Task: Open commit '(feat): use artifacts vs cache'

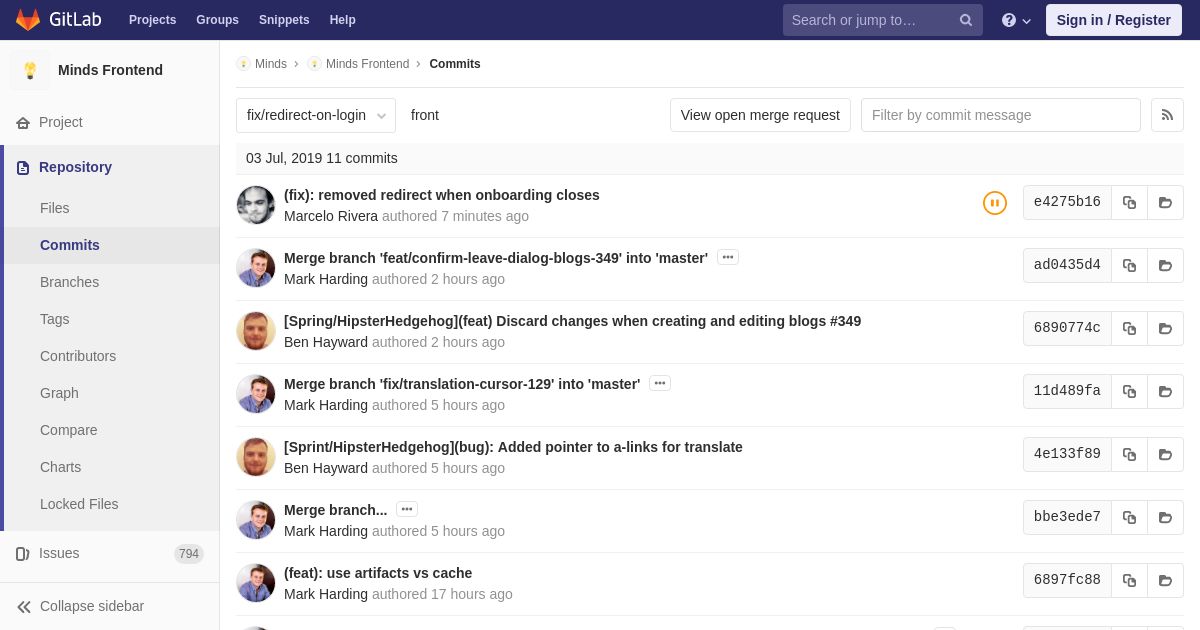Action: [x=378, y=573]
